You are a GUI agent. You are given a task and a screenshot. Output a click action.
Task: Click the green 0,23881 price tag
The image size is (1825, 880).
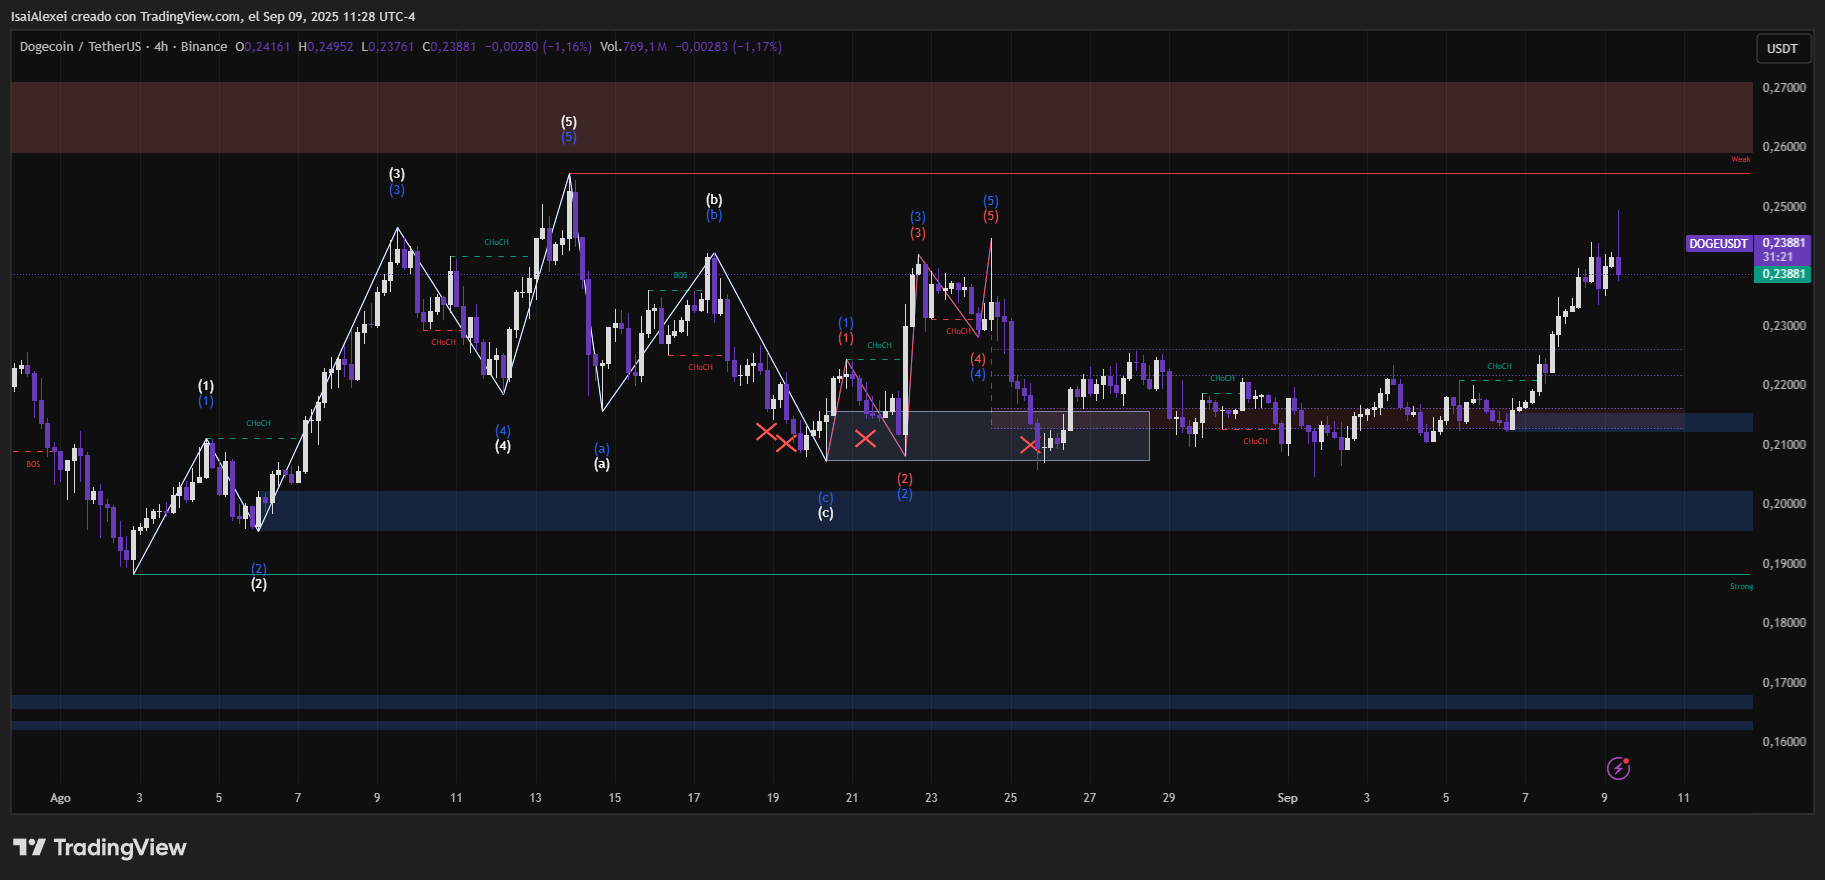(x=1783, y=274)
